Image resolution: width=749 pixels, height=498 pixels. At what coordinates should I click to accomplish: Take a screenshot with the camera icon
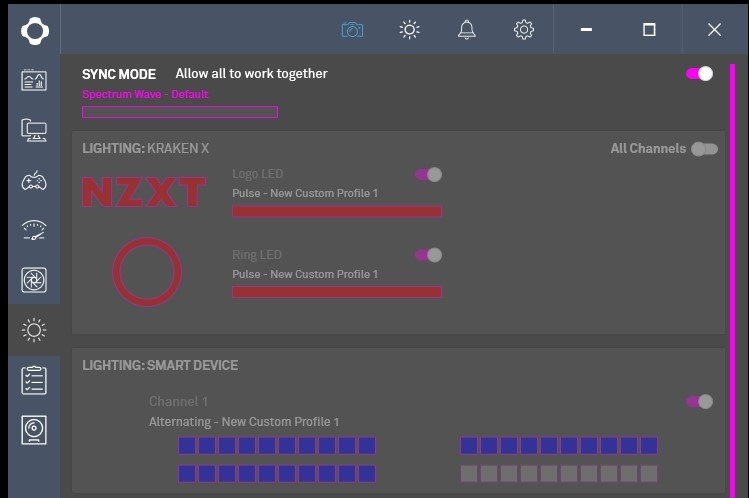tap(352, 30)
